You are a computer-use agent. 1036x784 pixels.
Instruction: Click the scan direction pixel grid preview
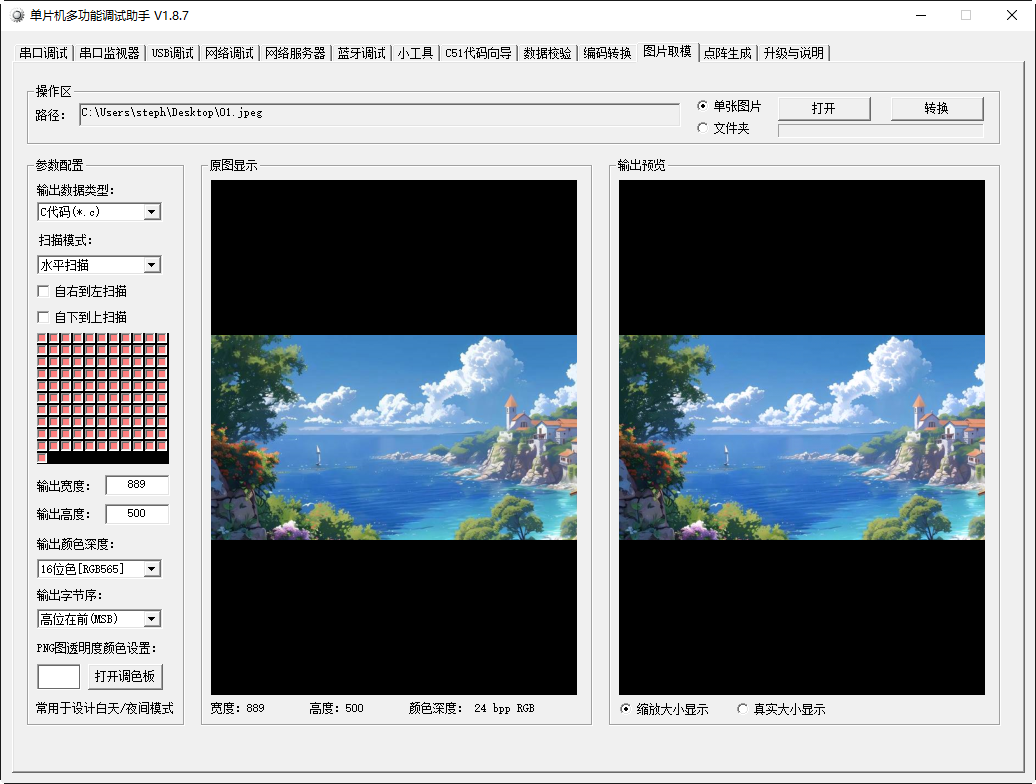pyautogui.click(x=103, y=398)
